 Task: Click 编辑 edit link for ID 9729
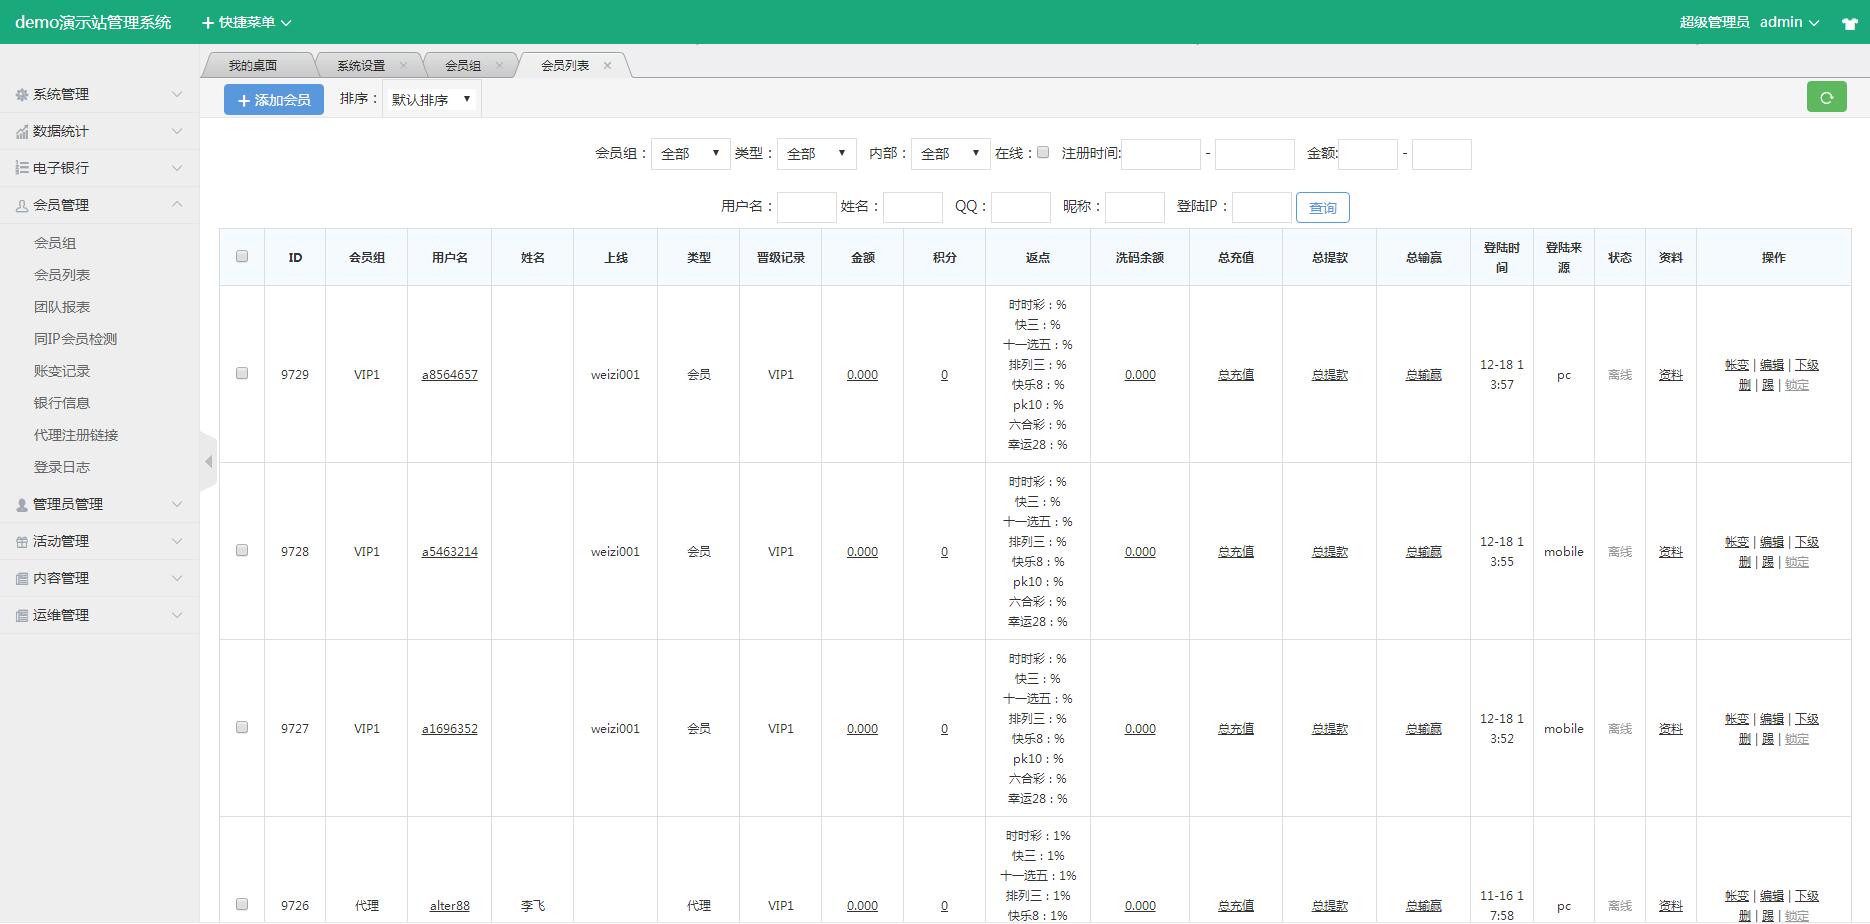pos(1772,365)
